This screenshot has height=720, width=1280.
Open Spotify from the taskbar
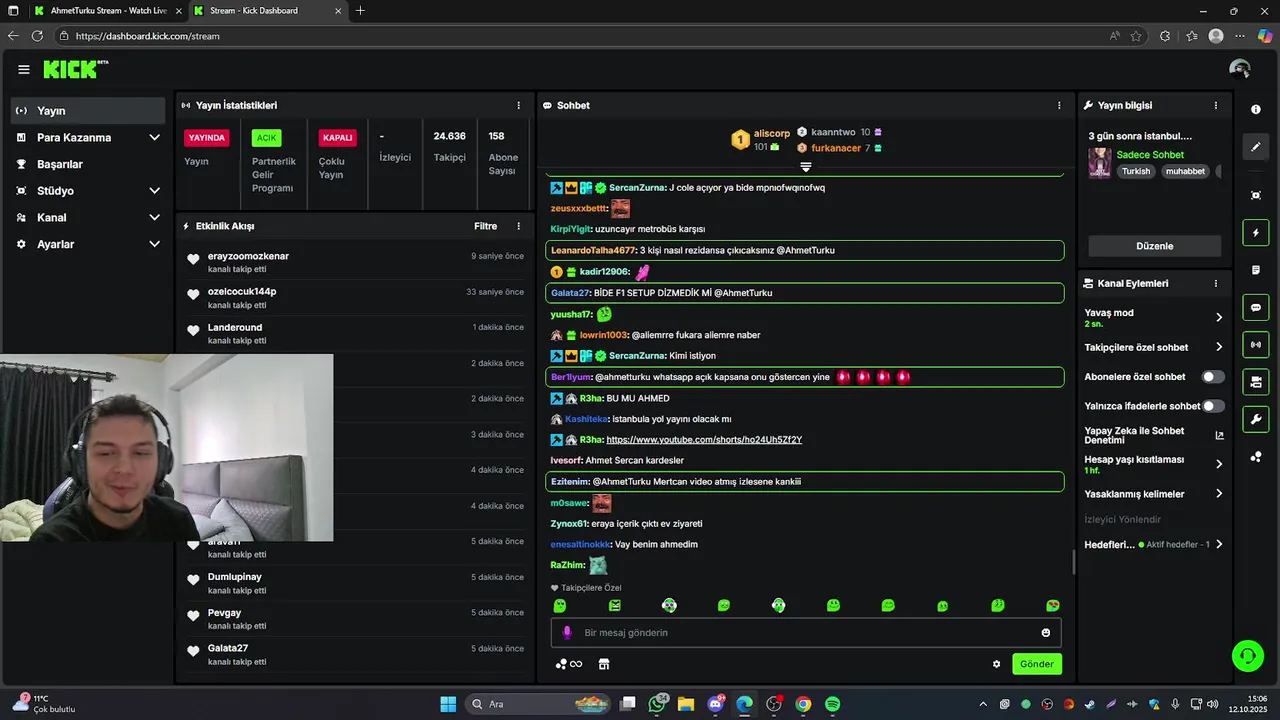point(832,704)
